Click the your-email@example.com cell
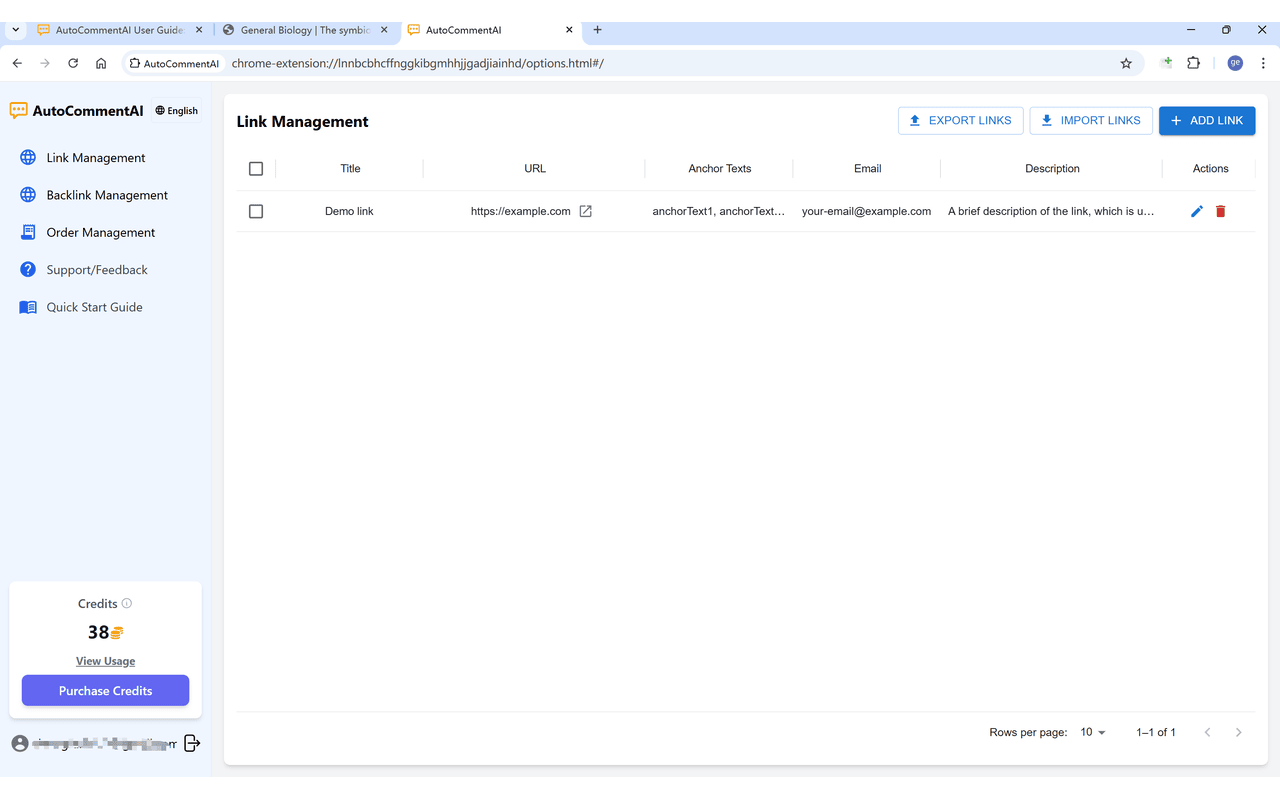The width and height of the screenshot is (1280, 800). click(x=867, y=211)
